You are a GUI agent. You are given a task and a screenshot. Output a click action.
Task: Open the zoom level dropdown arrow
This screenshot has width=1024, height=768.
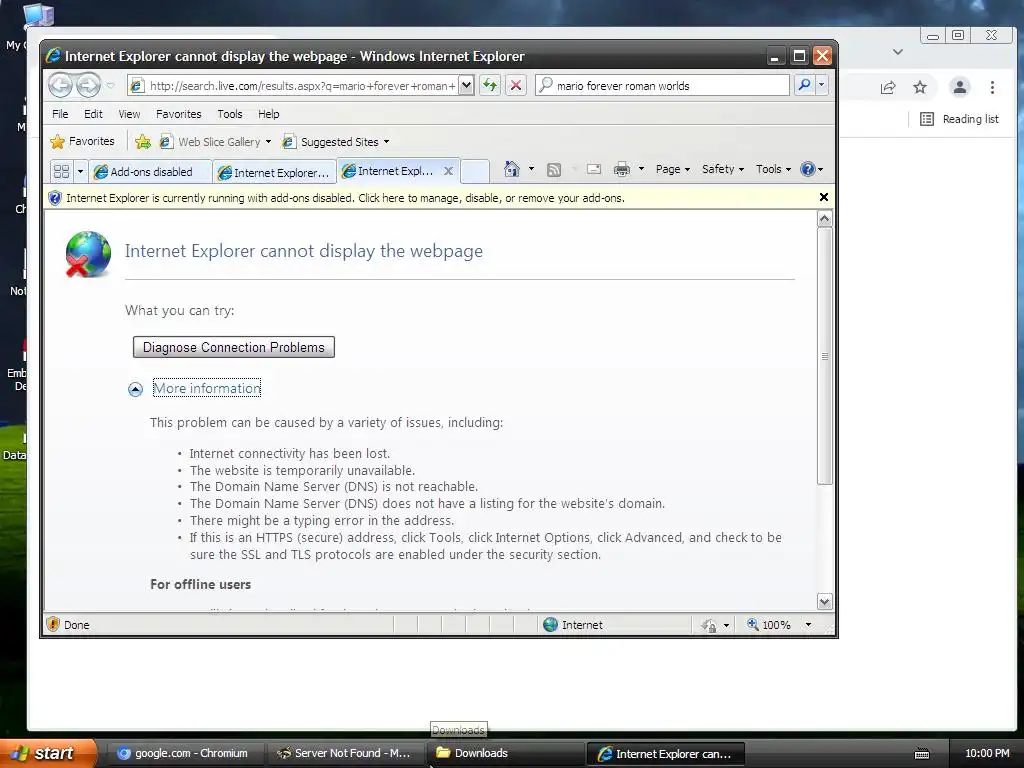pos(808,625)
